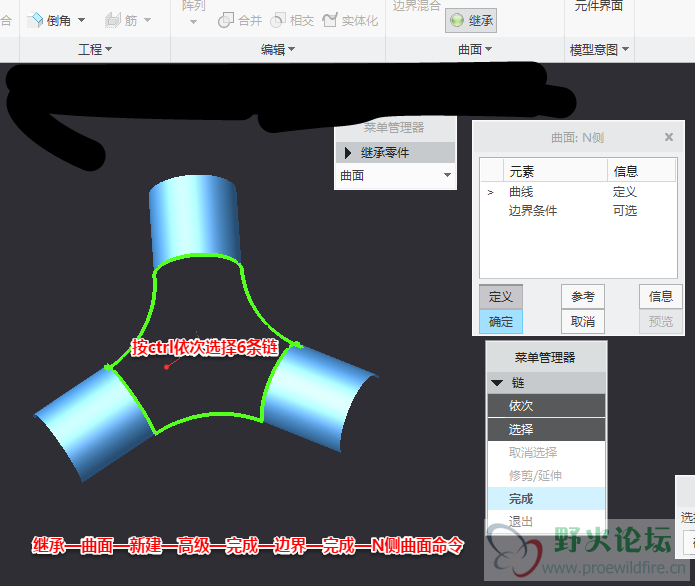Image resolution: width=695 pixels, height=586 pixels.
Task: Click the 修剪/延伸 menu option
Action: coord(547,476)
